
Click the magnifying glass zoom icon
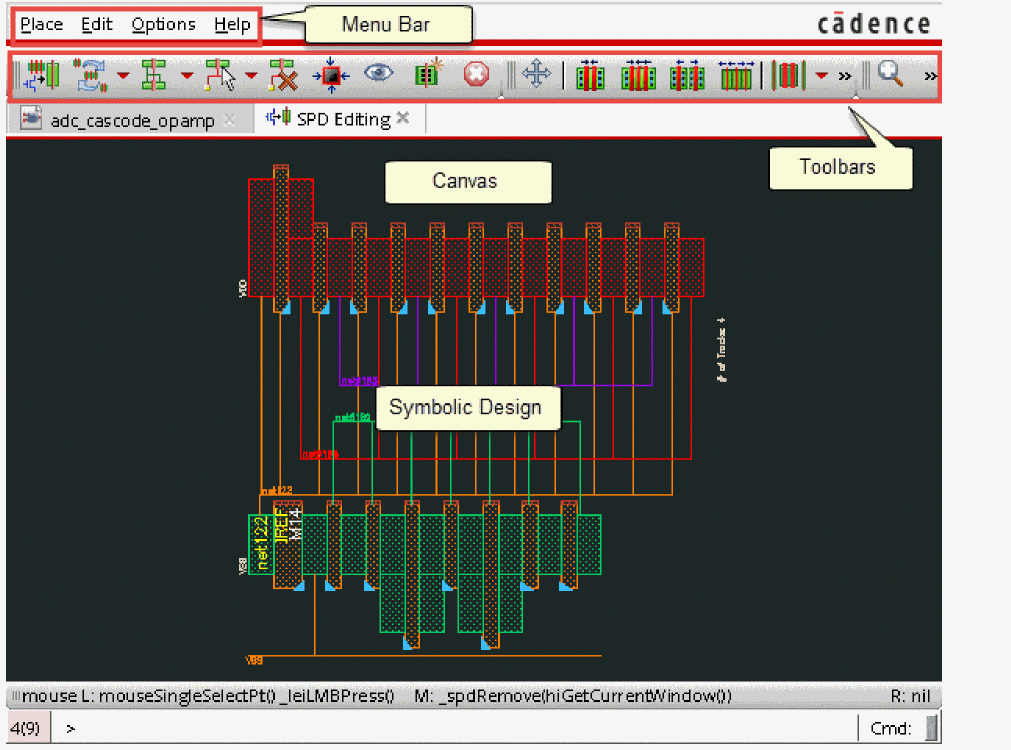(x=890, y=75)
